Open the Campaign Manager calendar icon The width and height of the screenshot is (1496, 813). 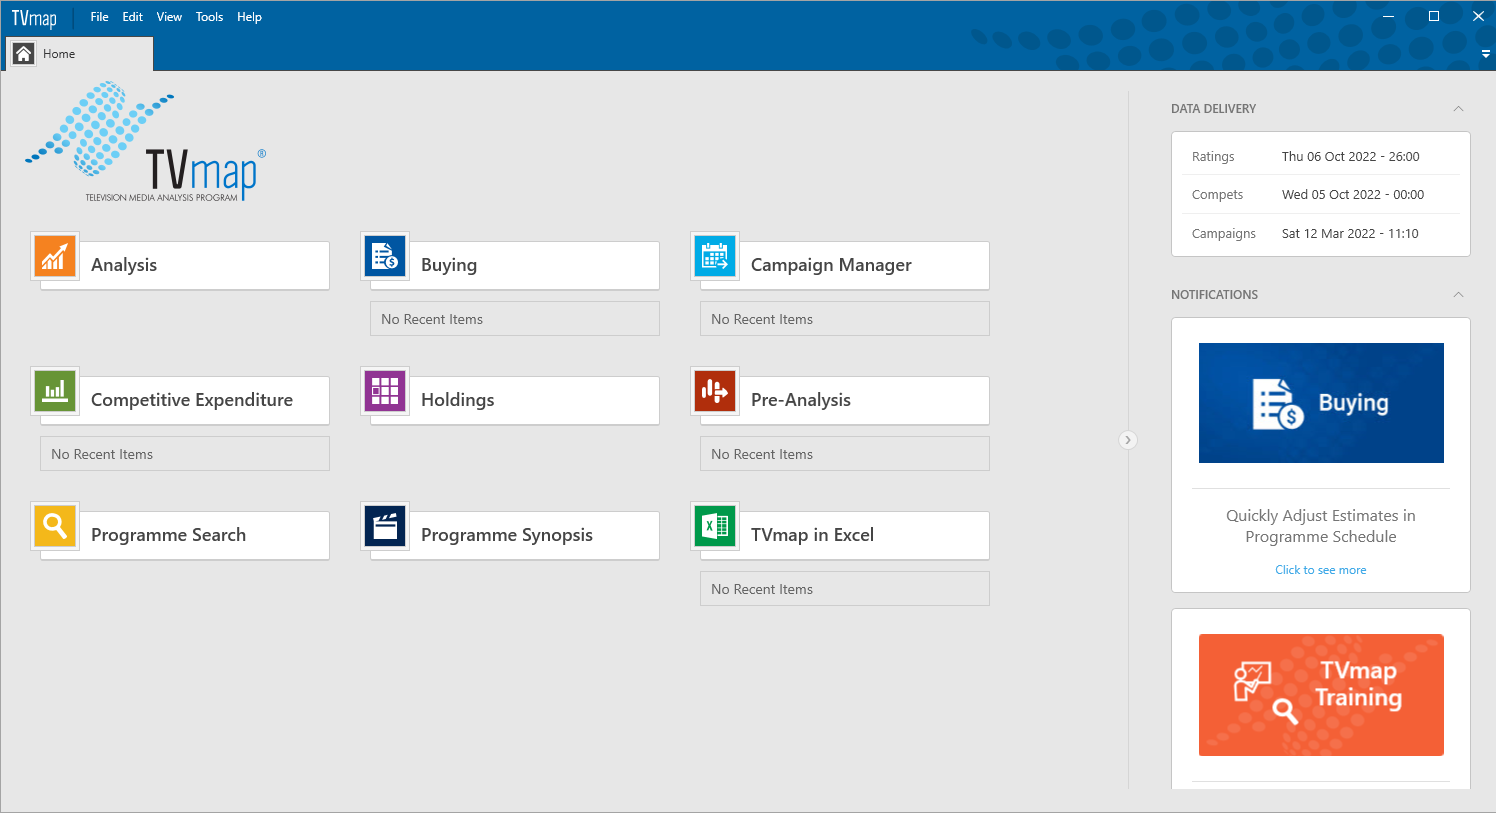point(715,256)
